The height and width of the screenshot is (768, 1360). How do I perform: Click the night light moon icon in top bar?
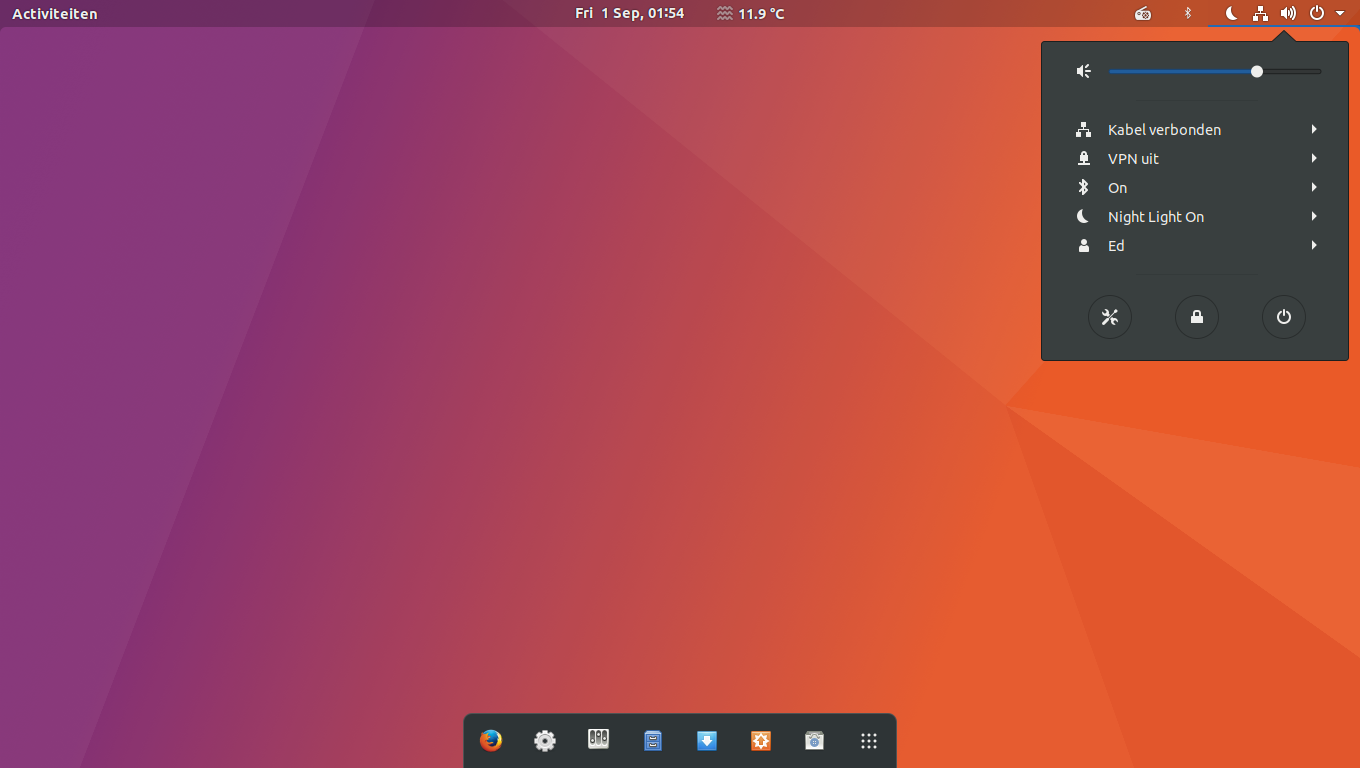(1232, 13)
